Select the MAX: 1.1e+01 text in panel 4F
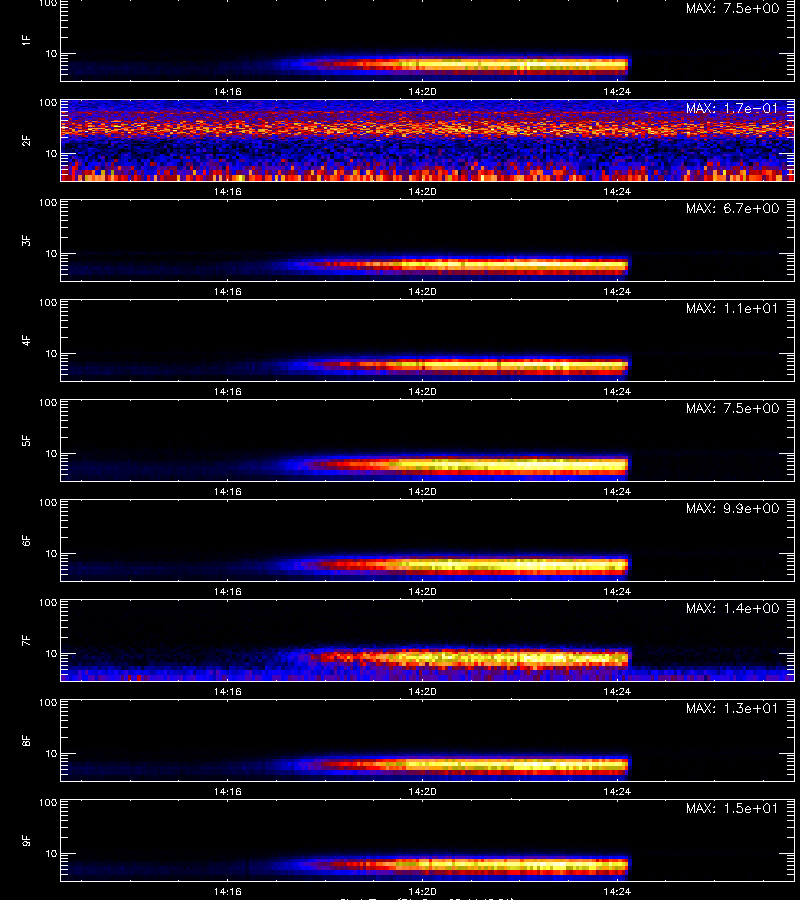Viewport: 800px width, 900px height. 733,308
